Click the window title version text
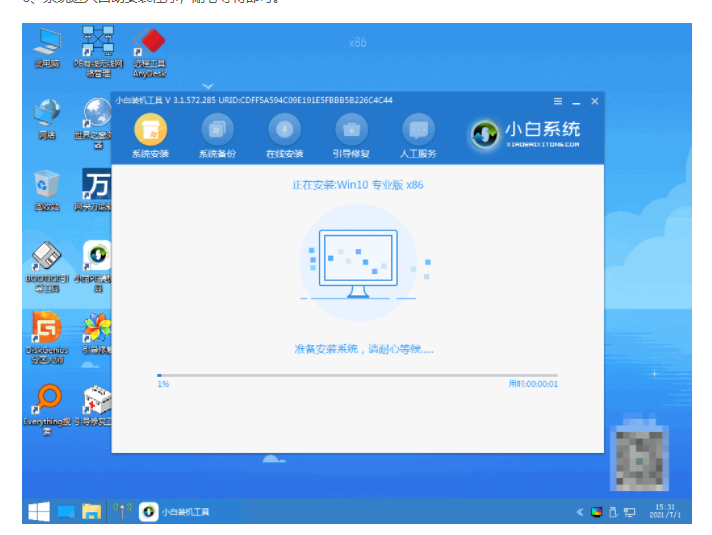 (x=254, y=100)
